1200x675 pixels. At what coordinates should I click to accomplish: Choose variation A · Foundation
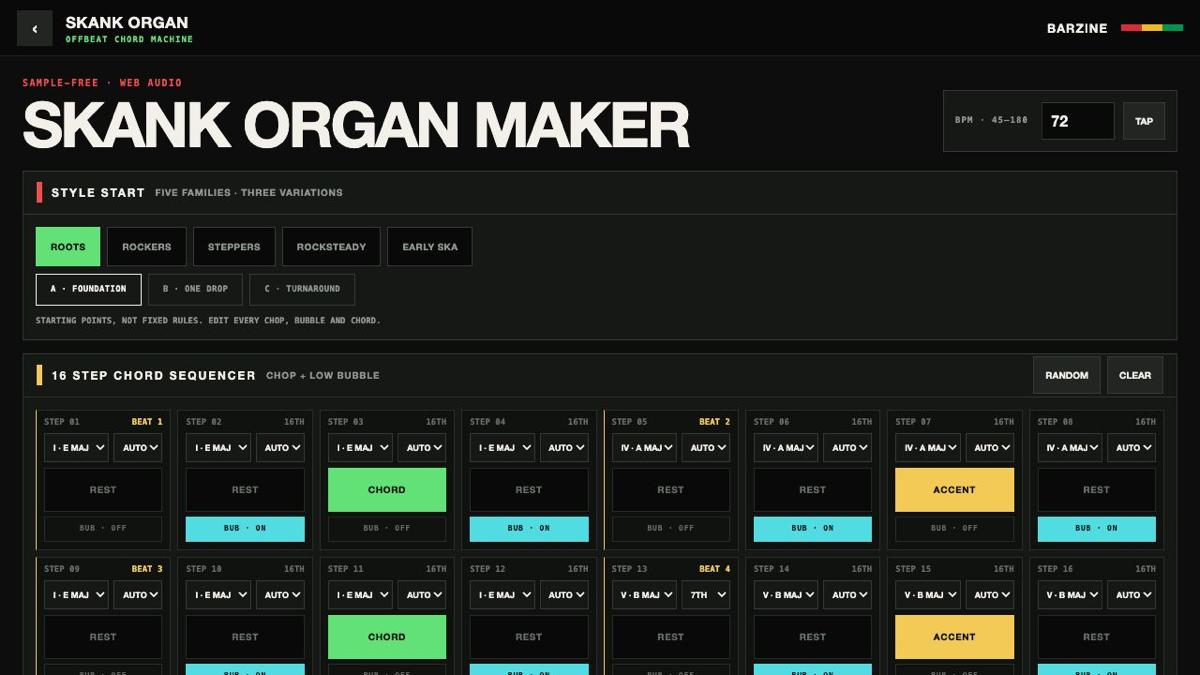(x=89, y=289)
